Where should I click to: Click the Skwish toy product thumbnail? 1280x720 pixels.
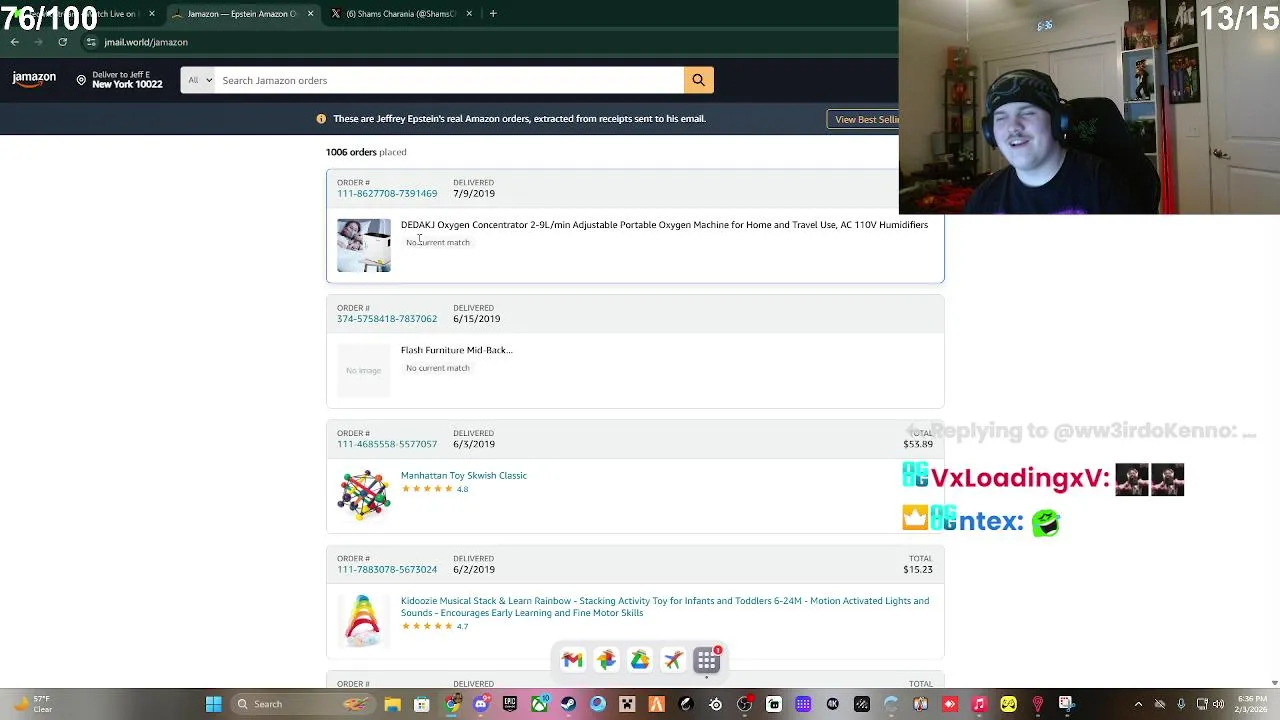[364, 495]
